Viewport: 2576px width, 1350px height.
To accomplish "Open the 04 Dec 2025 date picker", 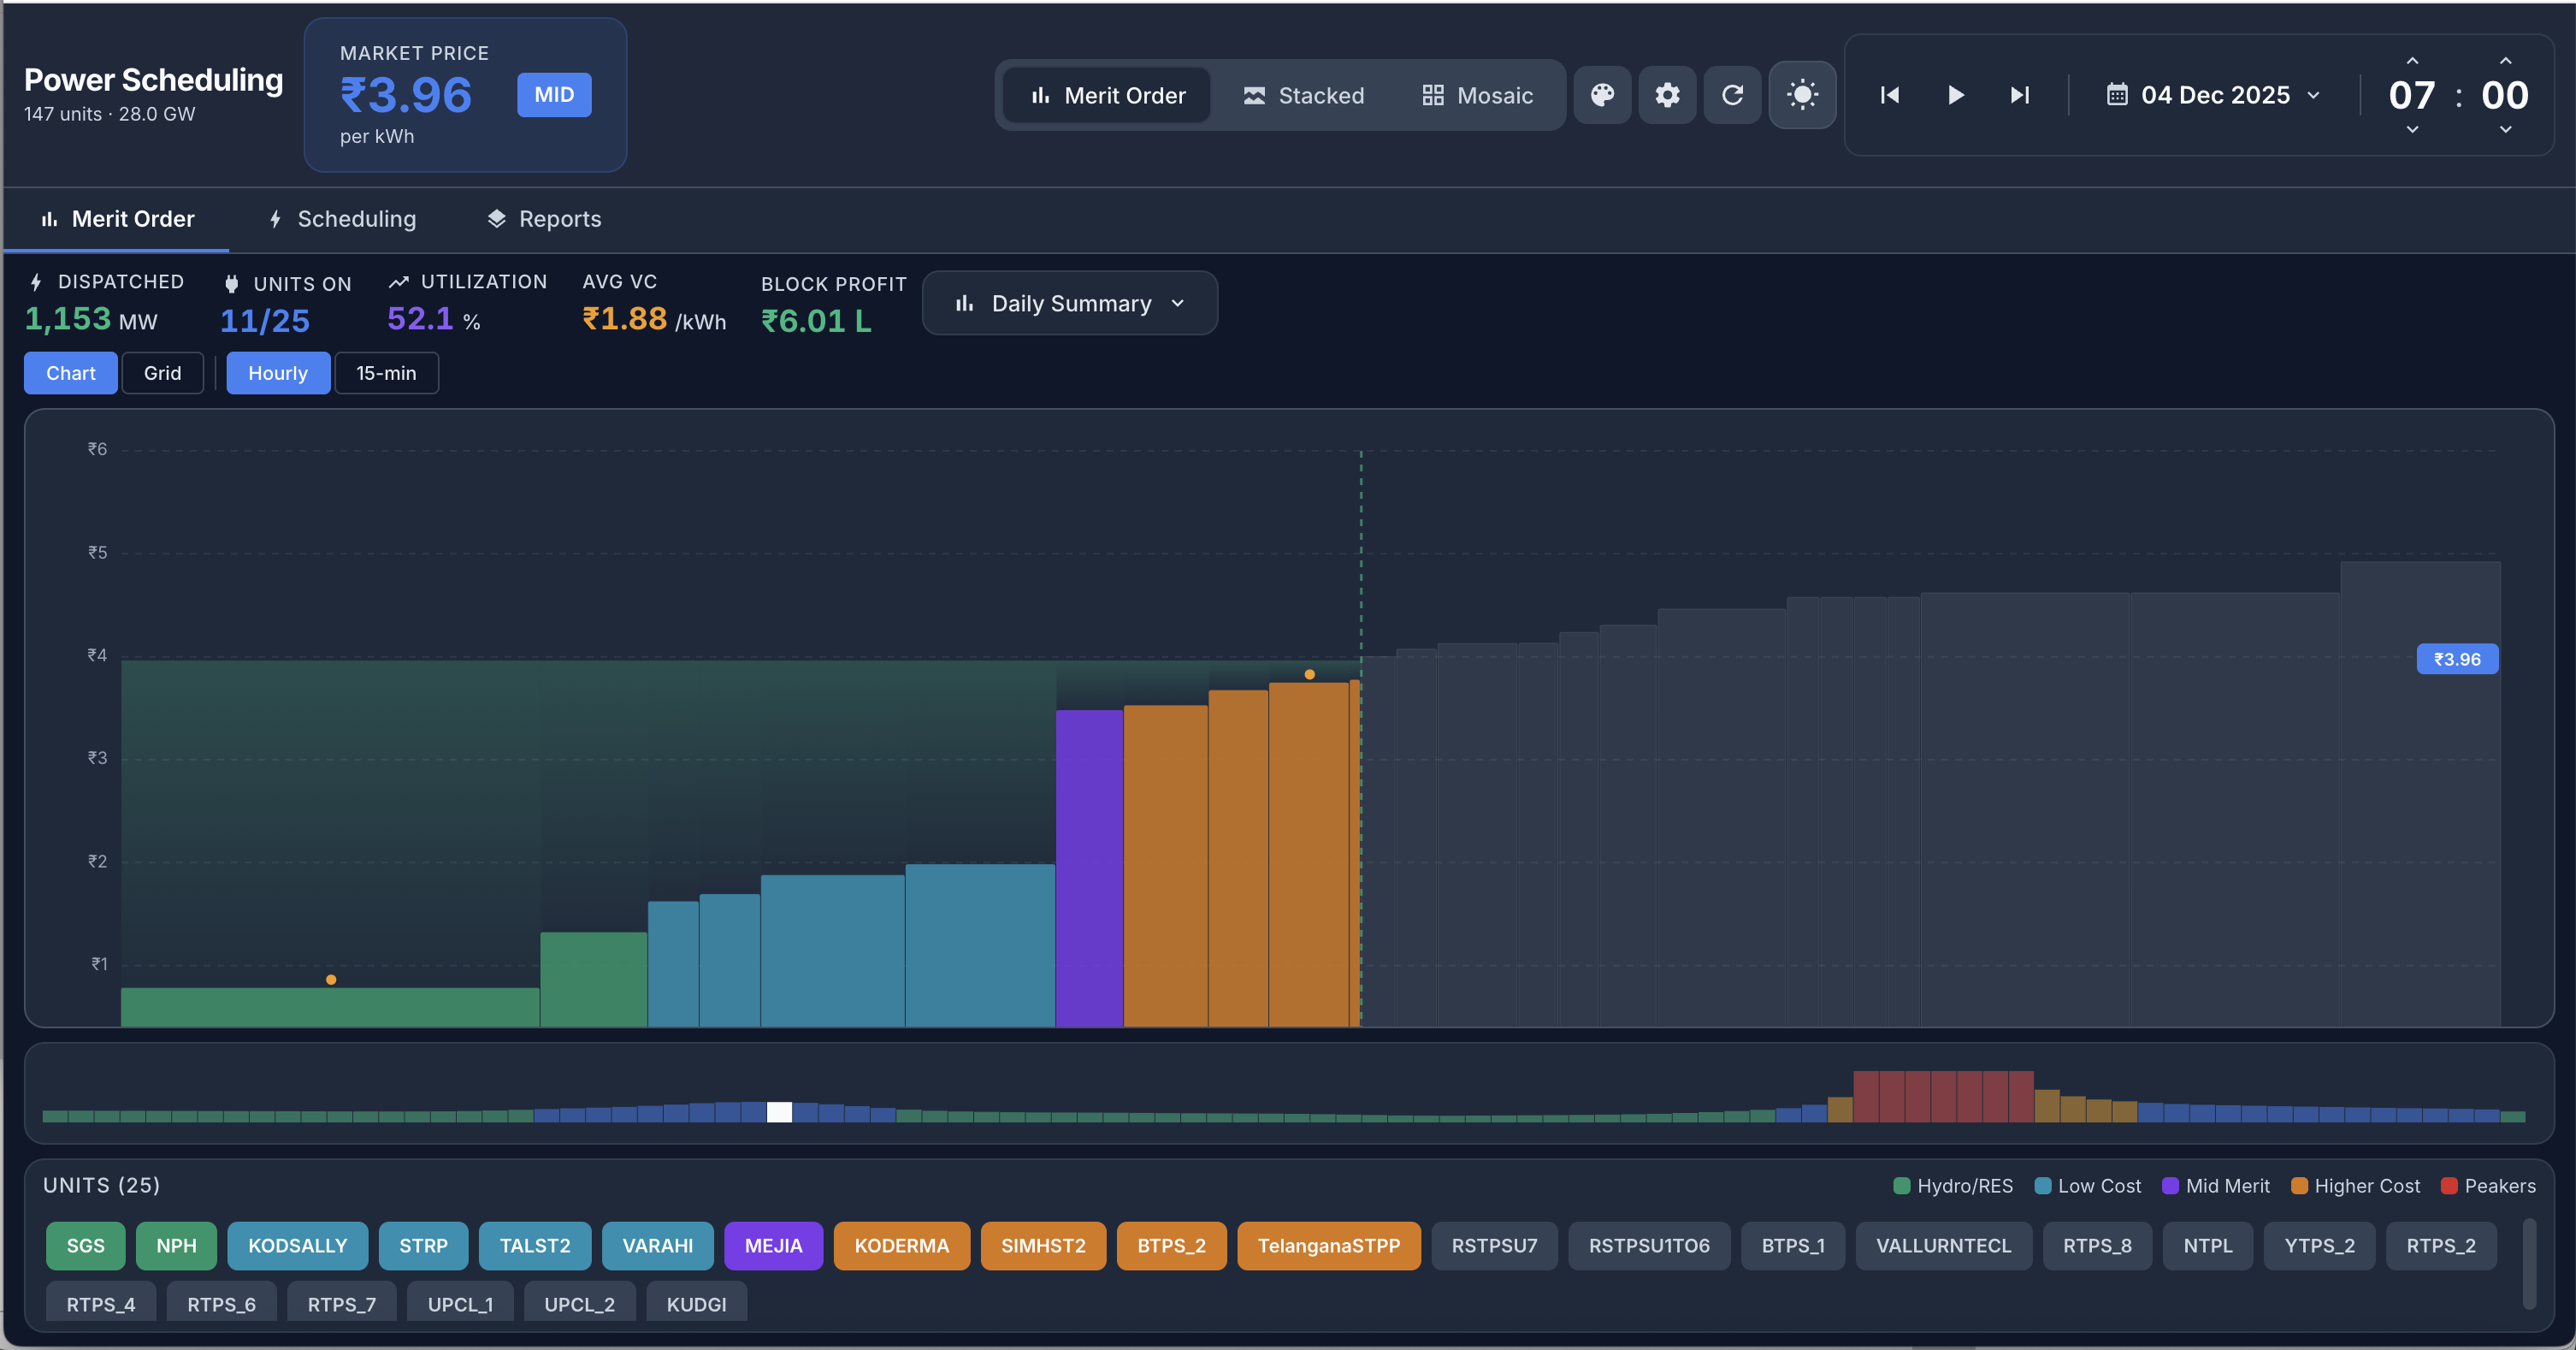I will (x=2214, y=95).
